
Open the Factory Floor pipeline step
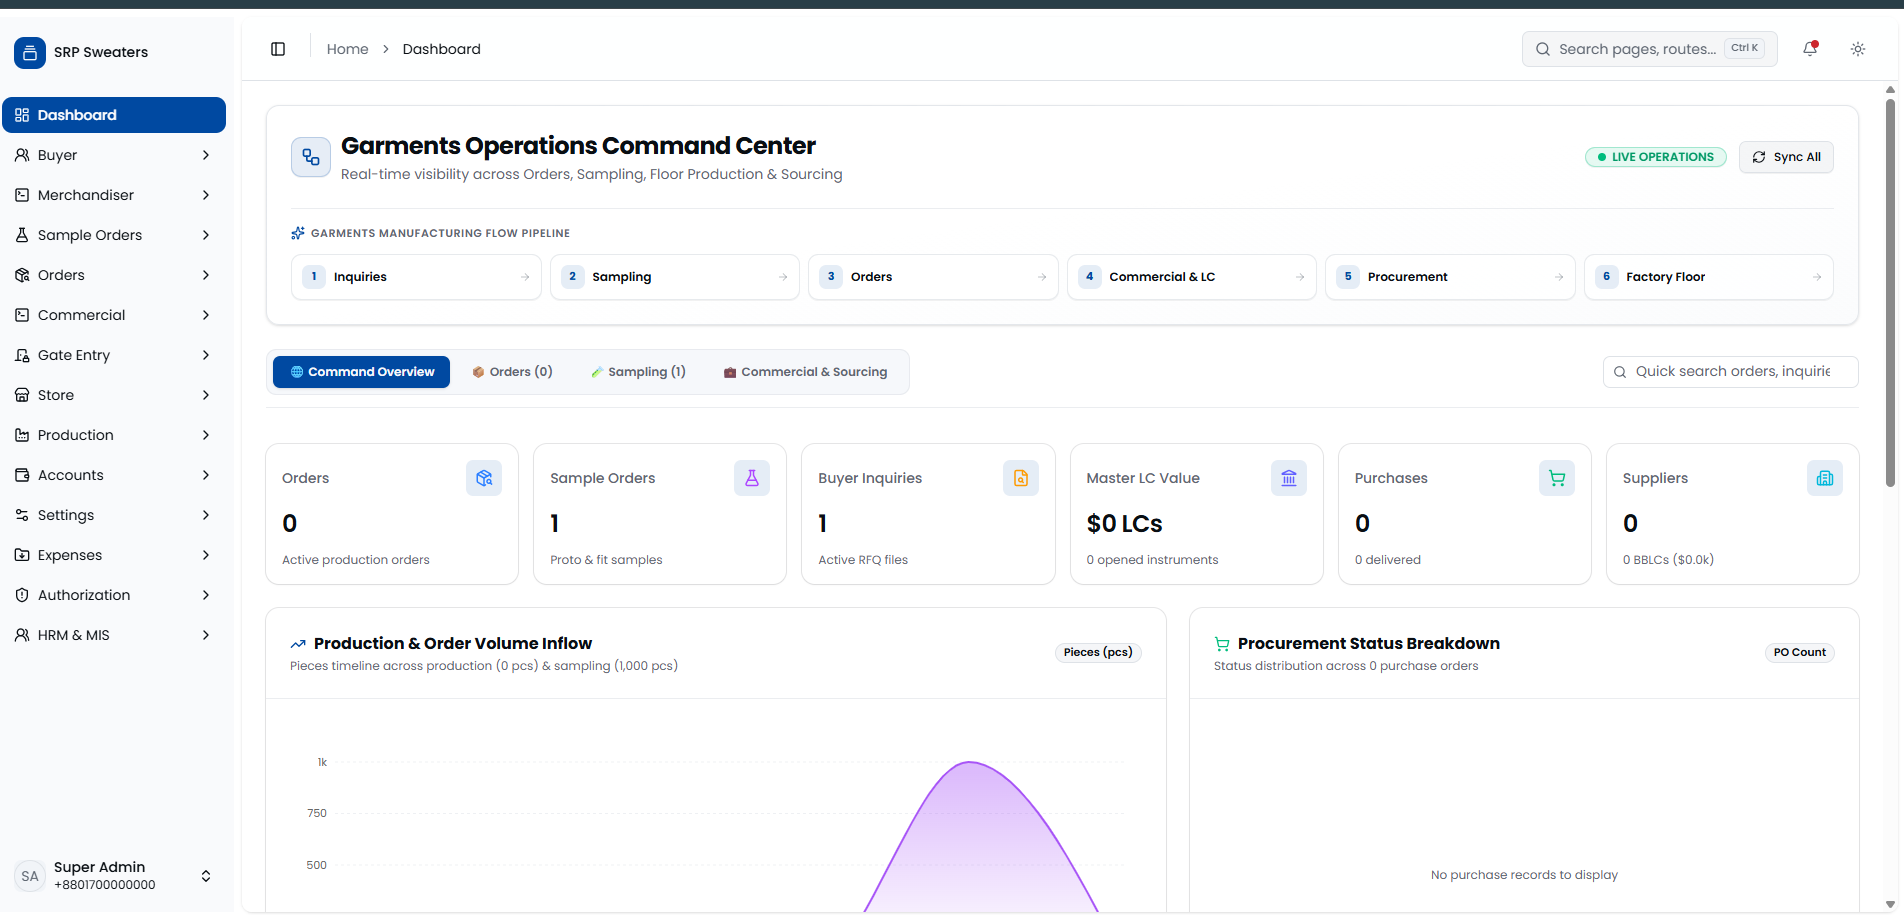[1708, 277]
